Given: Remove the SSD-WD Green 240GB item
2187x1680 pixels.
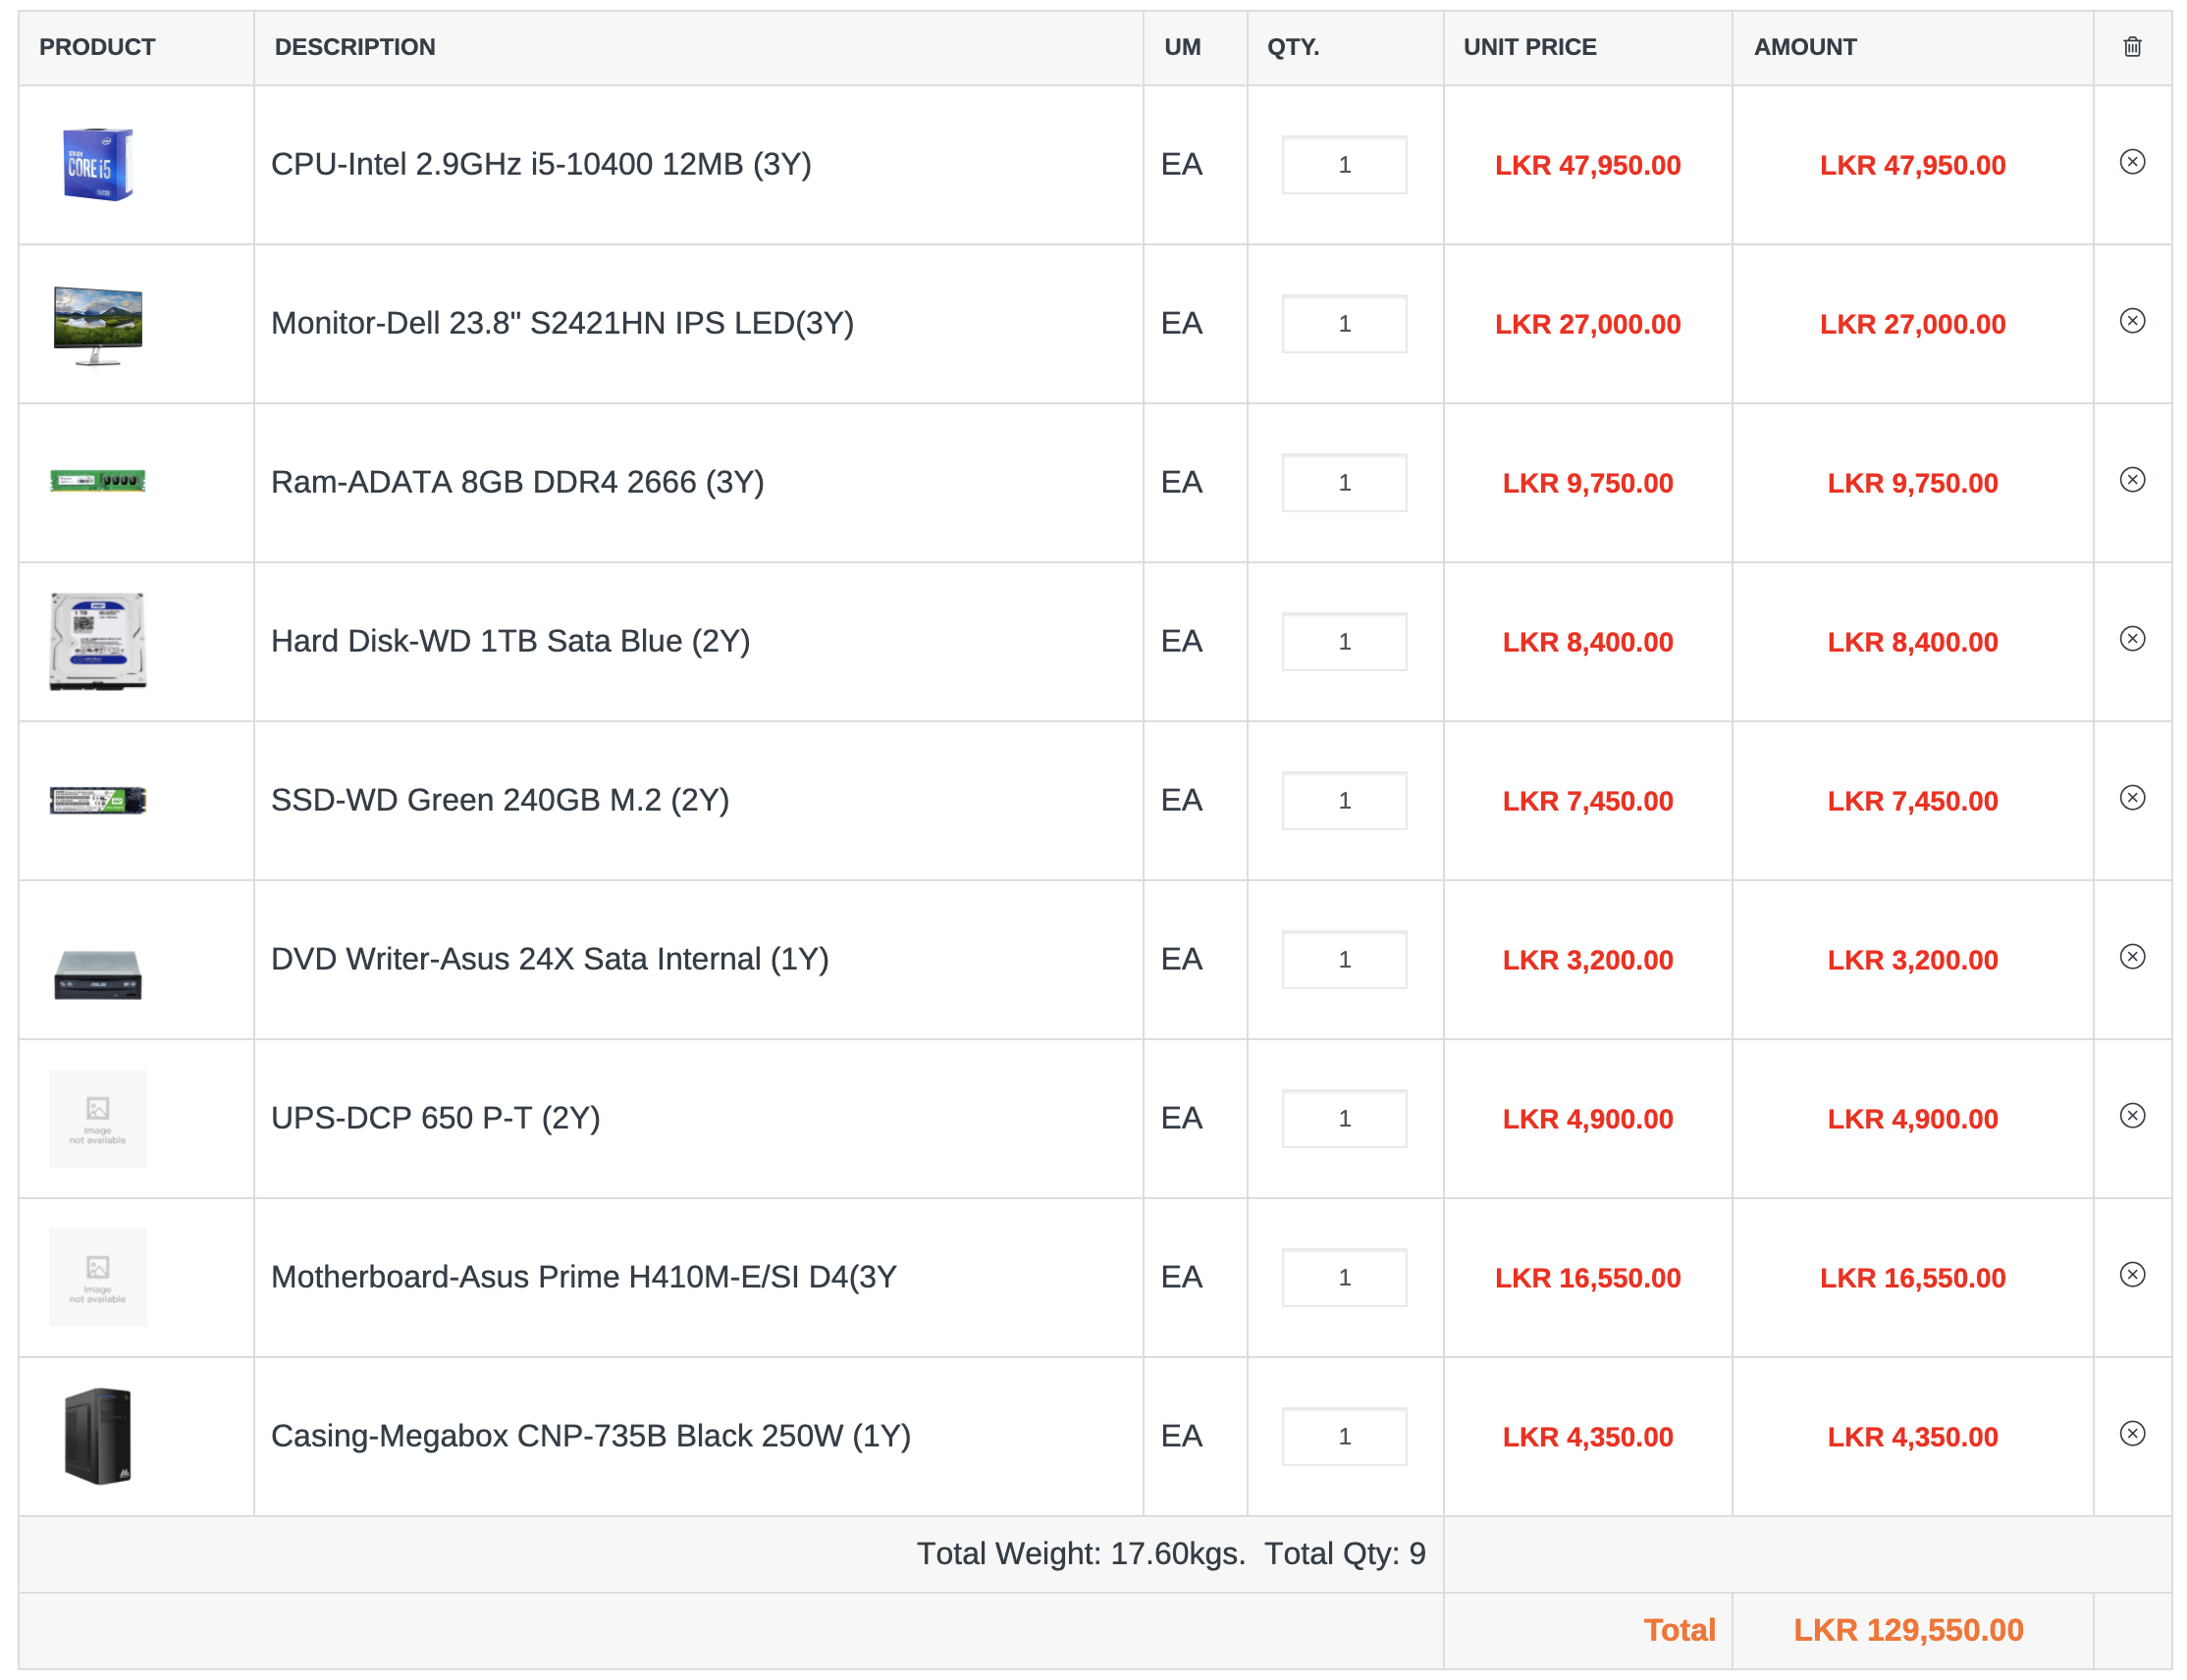Looking at the screenshot, I should click(2132, 798).
